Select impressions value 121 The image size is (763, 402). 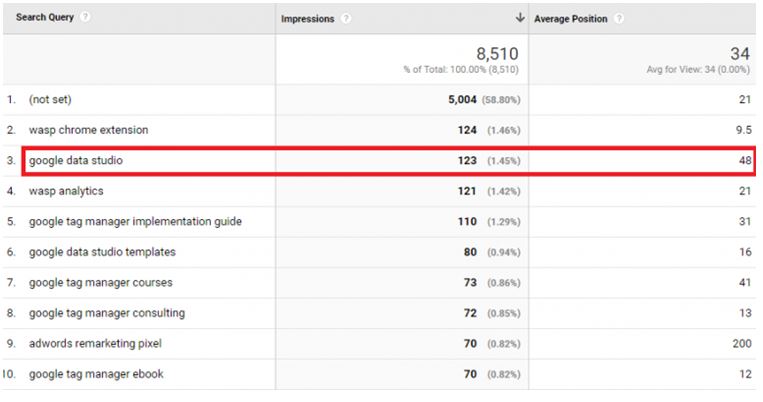[x=467, y=191]
